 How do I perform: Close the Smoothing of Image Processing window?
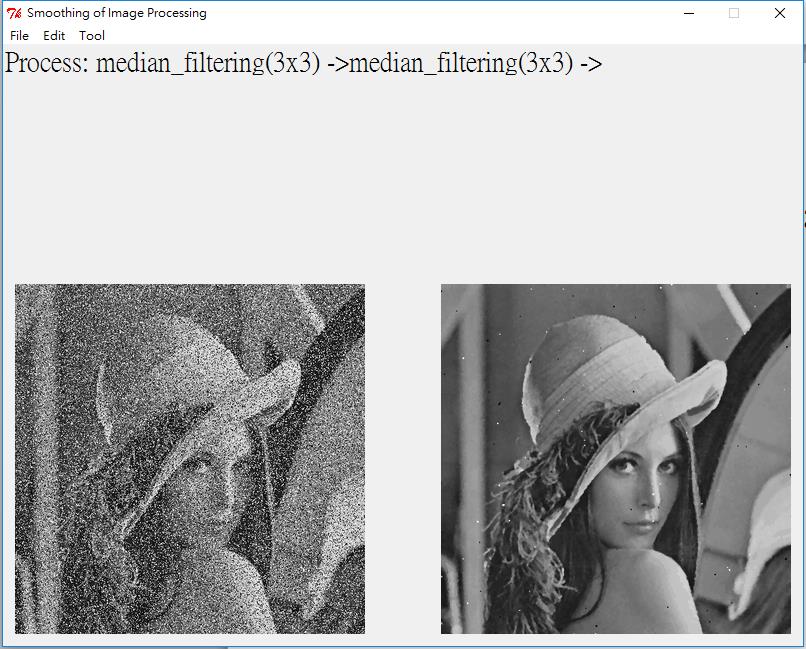780,13
